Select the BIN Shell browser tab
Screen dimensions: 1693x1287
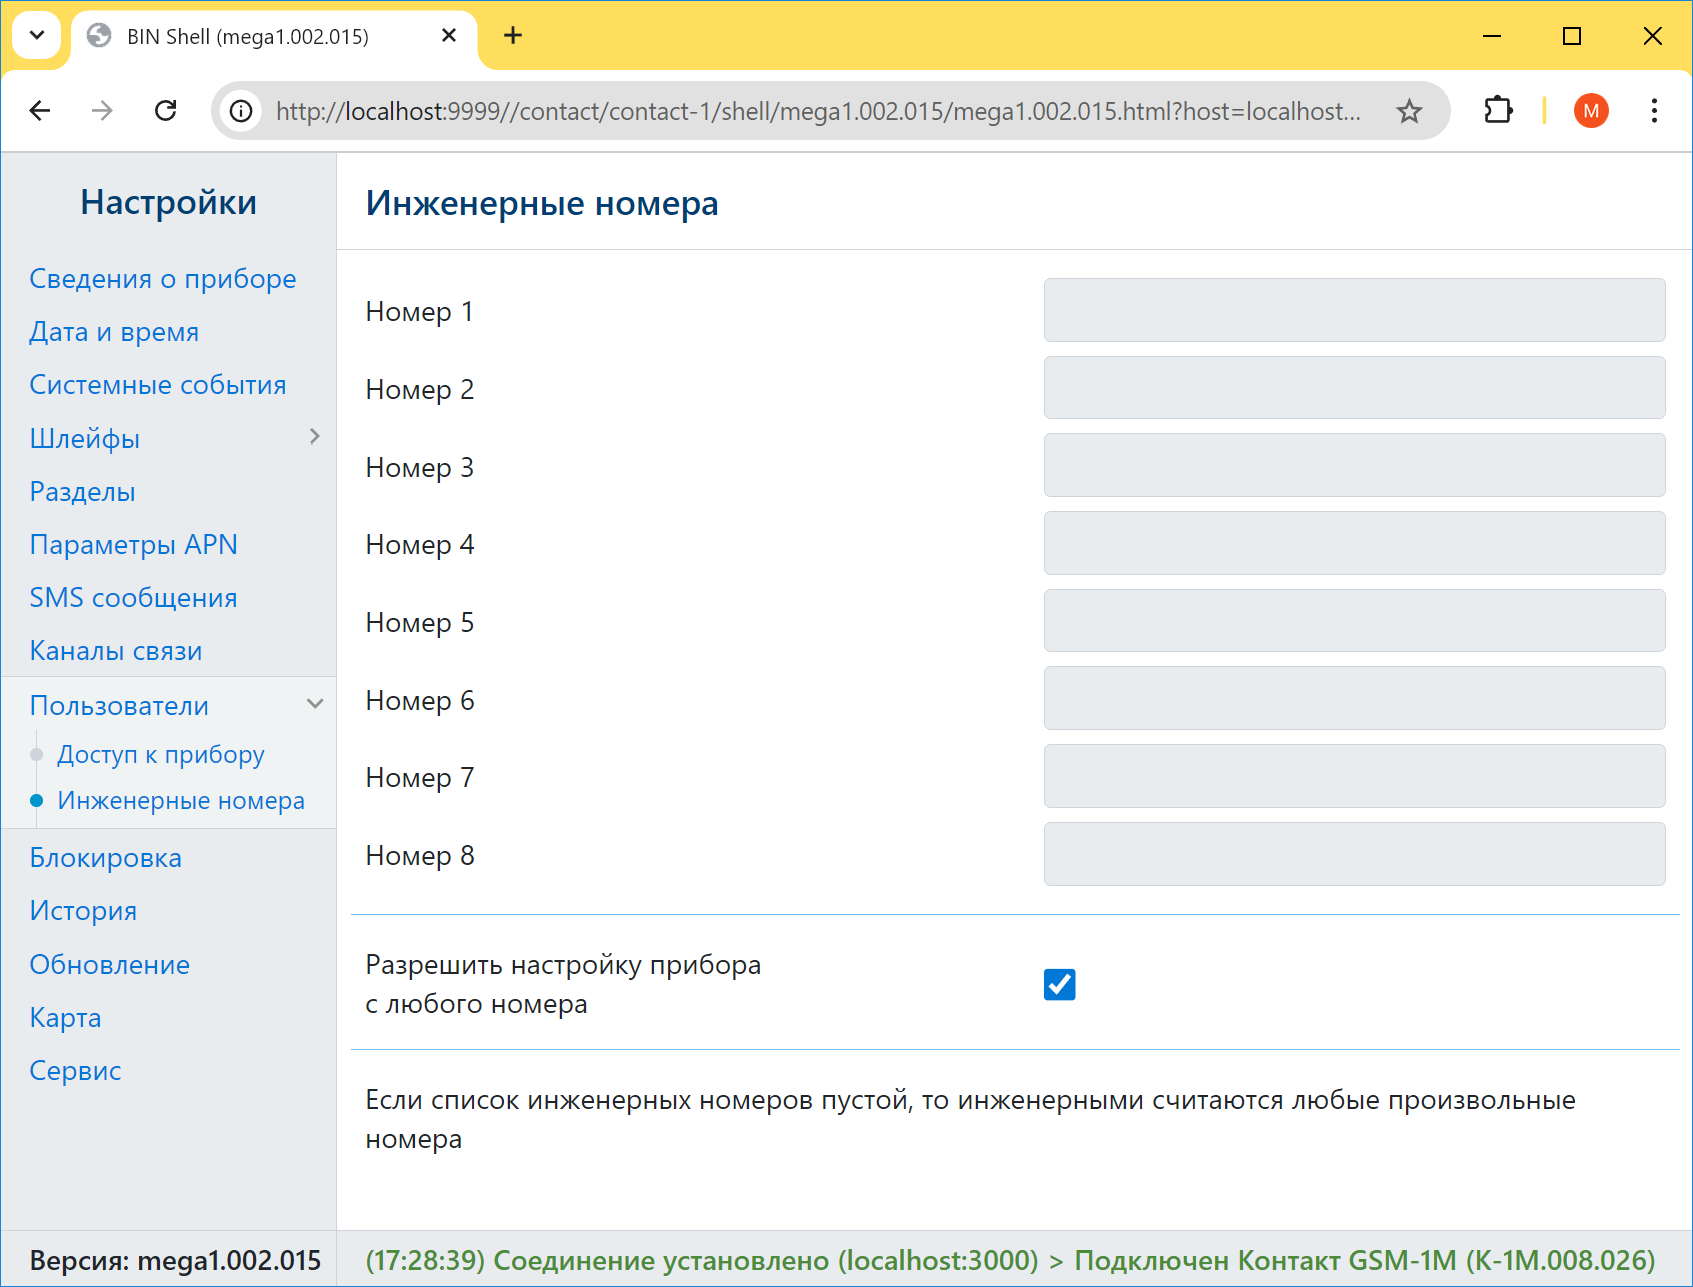[248, 37]
